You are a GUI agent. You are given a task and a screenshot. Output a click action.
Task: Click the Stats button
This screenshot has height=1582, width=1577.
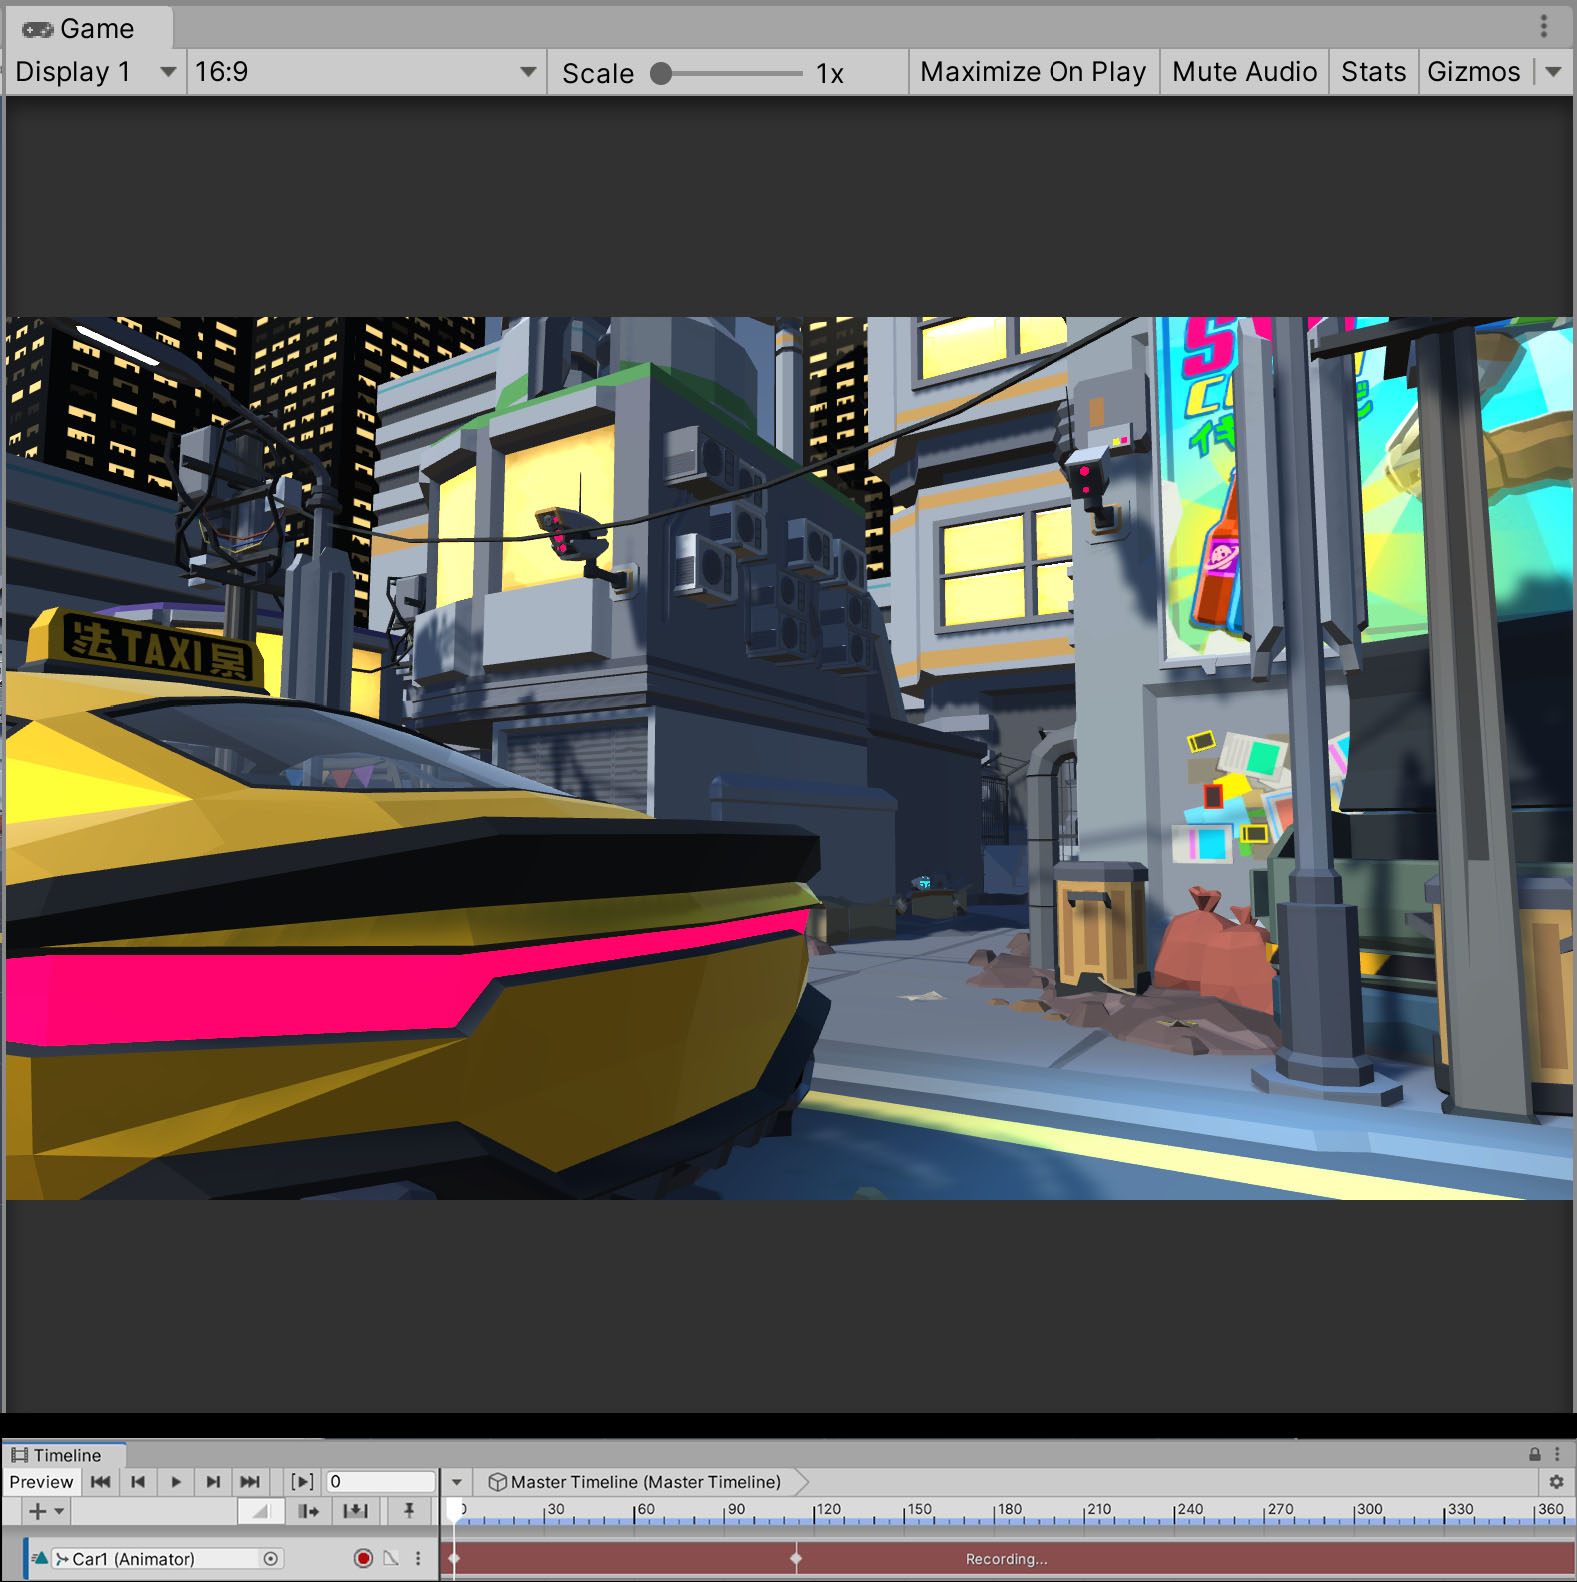pos(1372,72)
